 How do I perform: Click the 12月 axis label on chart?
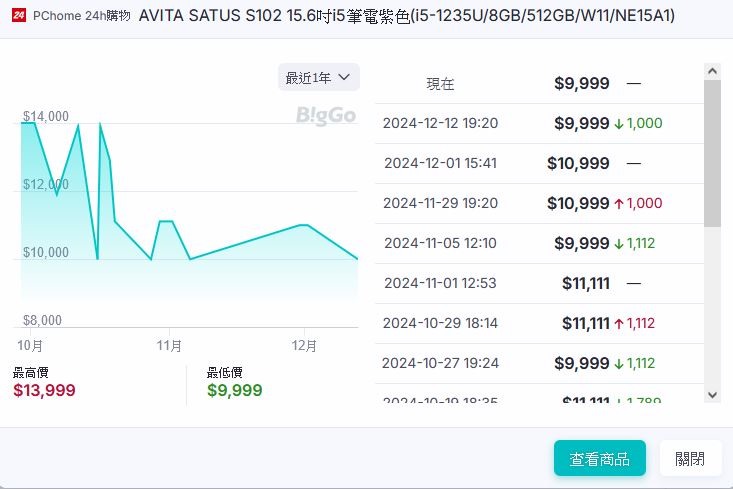click(x=304, y=346)
